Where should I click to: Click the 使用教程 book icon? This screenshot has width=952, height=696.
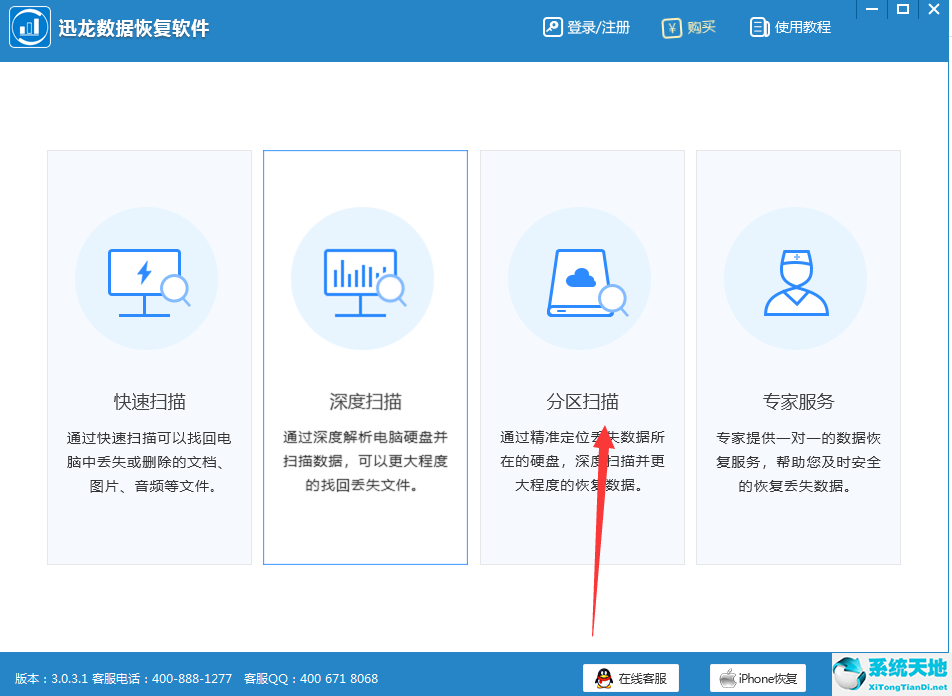point(760,27)
